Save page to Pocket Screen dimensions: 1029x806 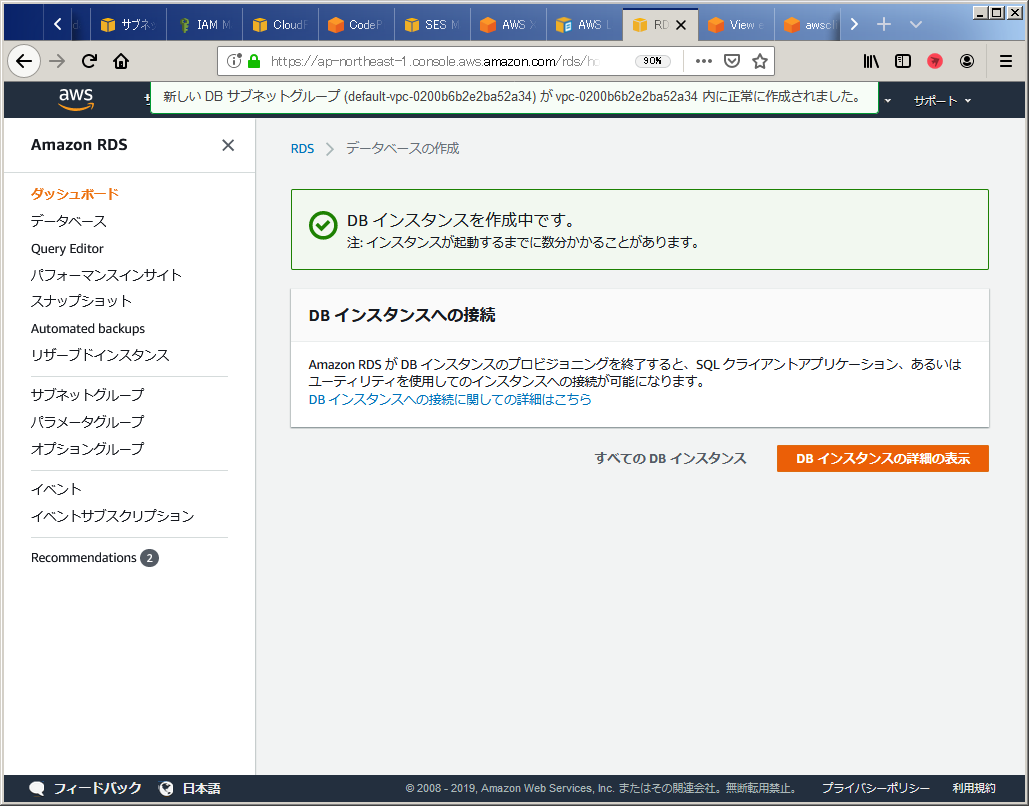[x=732, y=61]
